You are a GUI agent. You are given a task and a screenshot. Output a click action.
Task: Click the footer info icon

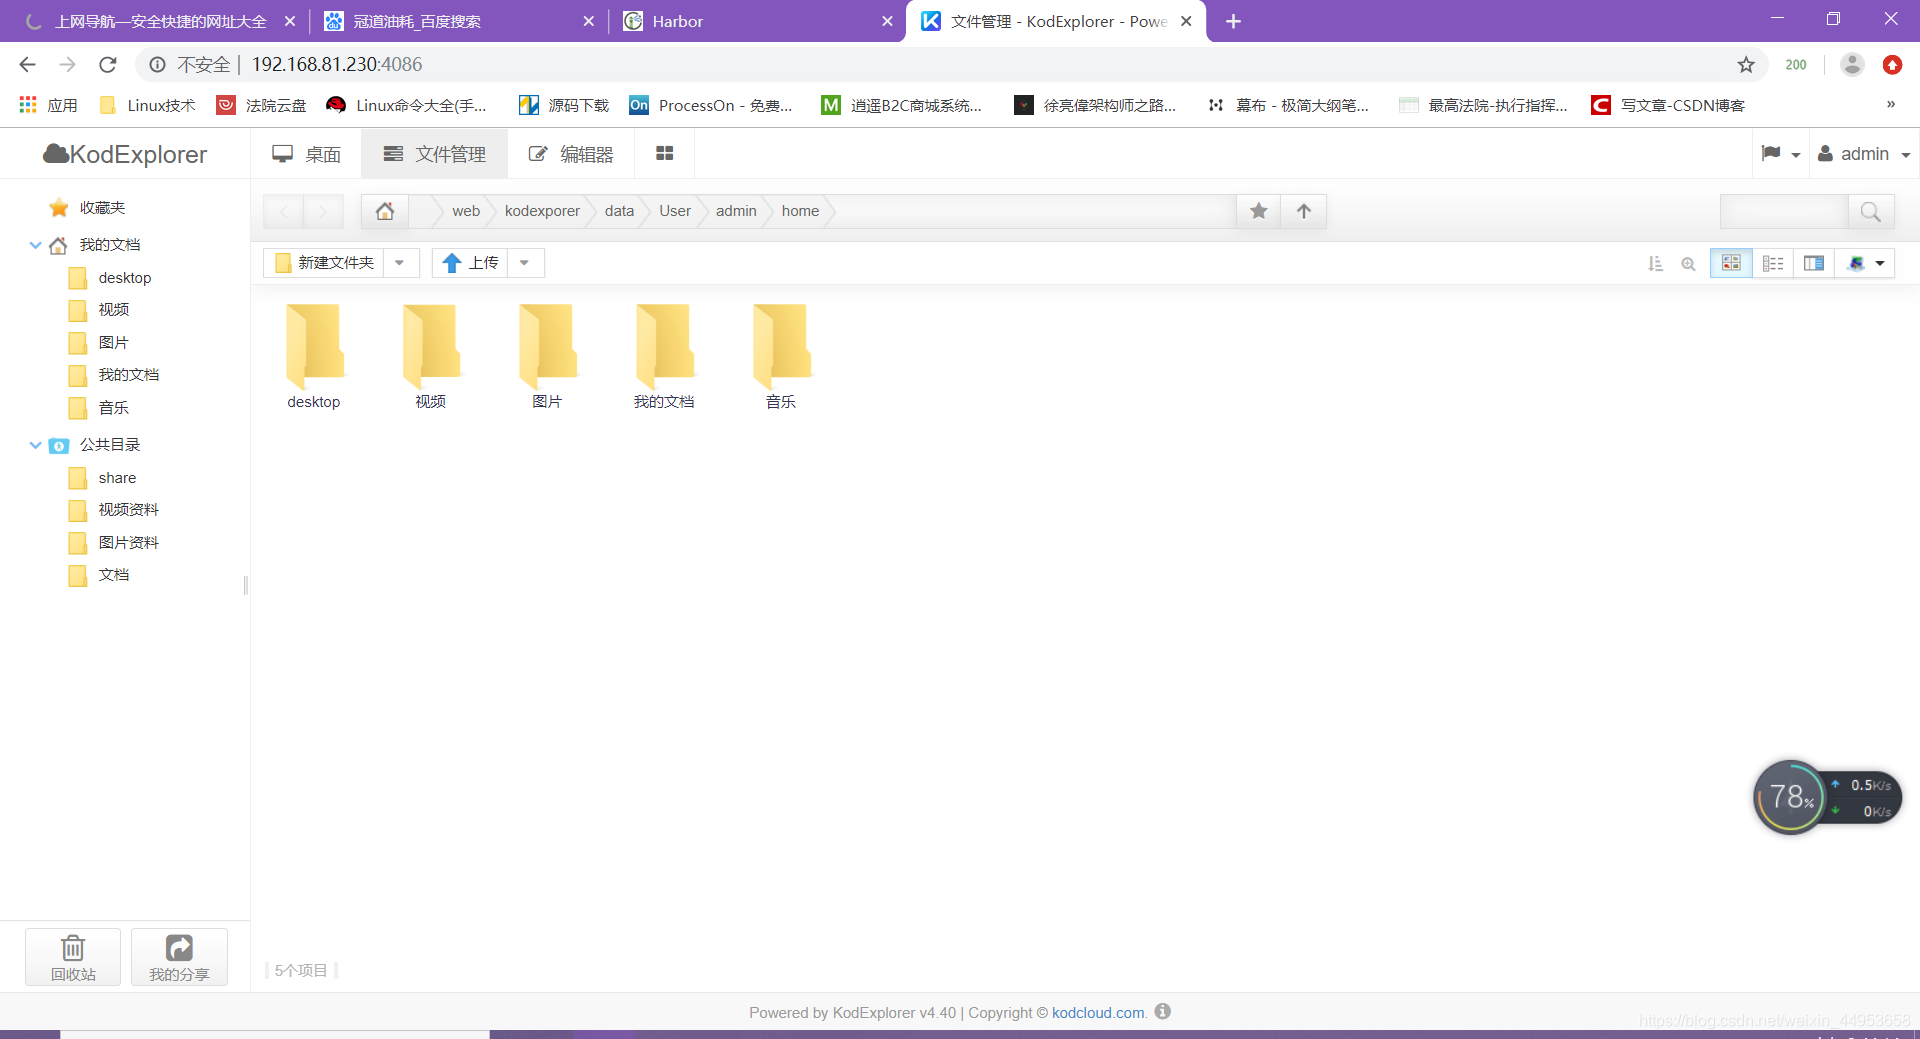tap(1162, 1011)
